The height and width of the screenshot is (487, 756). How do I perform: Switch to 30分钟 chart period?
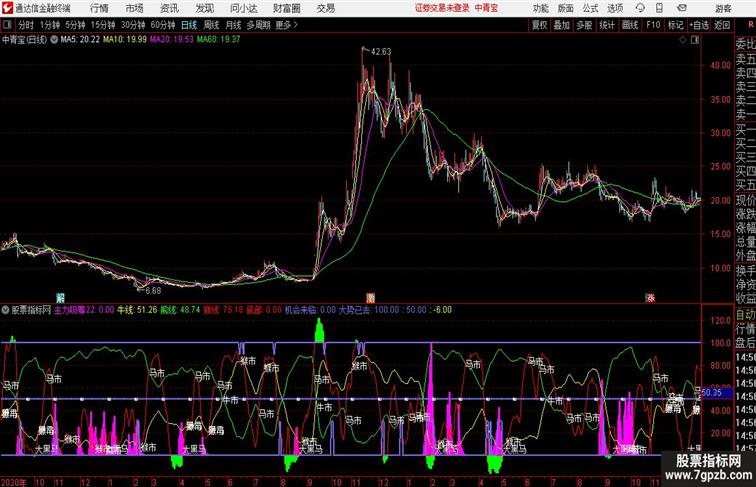point(133,25)
